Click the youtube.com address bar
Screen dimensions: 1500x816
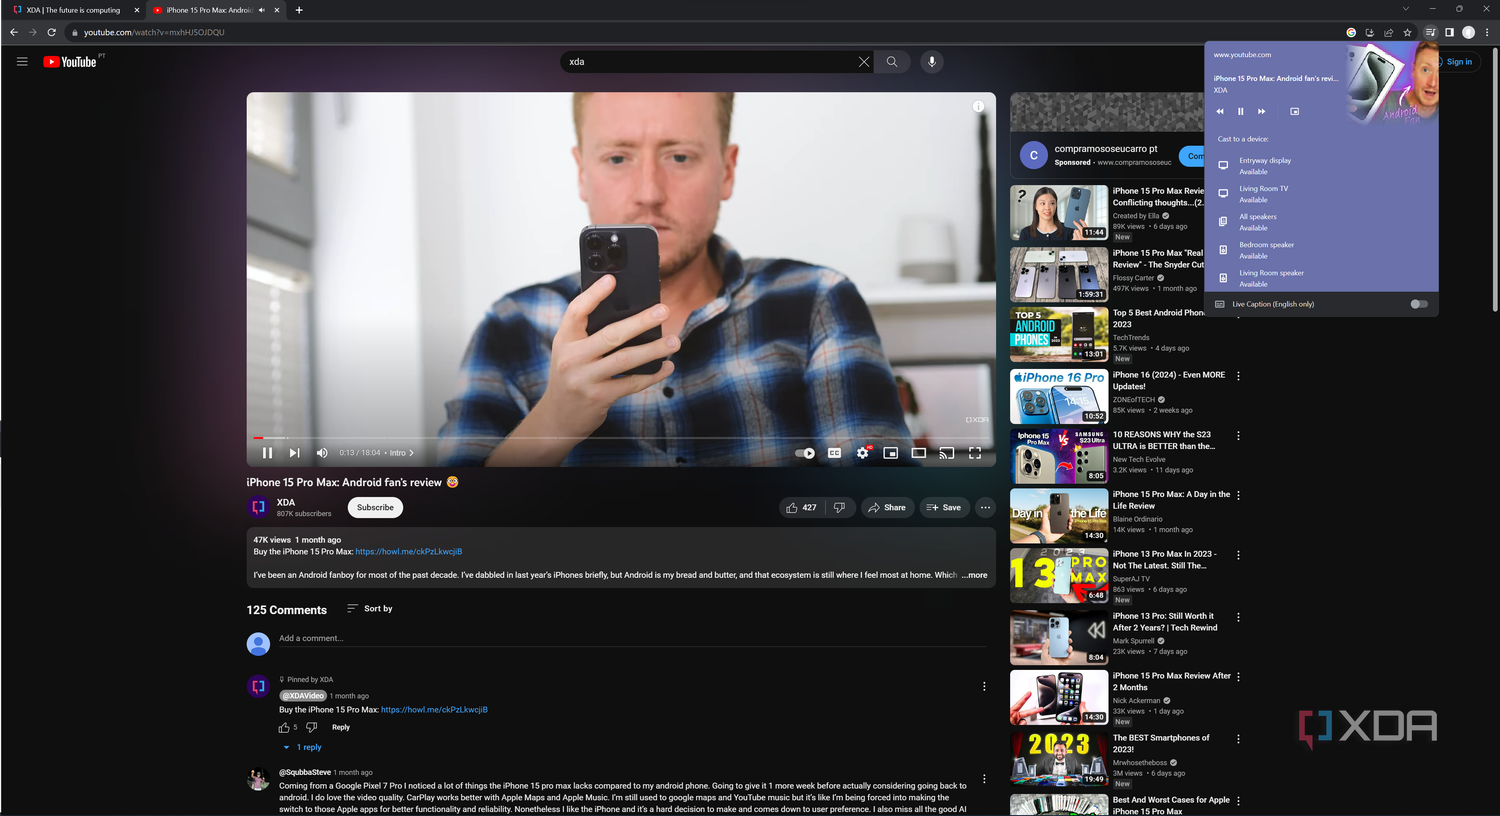pyautogui.click(x=700, y=32)
